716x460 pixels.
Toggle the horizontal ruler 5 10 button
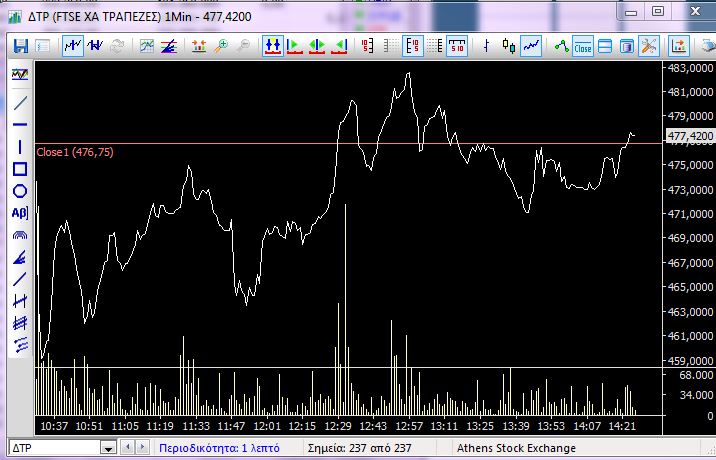[x=457, y=46]
